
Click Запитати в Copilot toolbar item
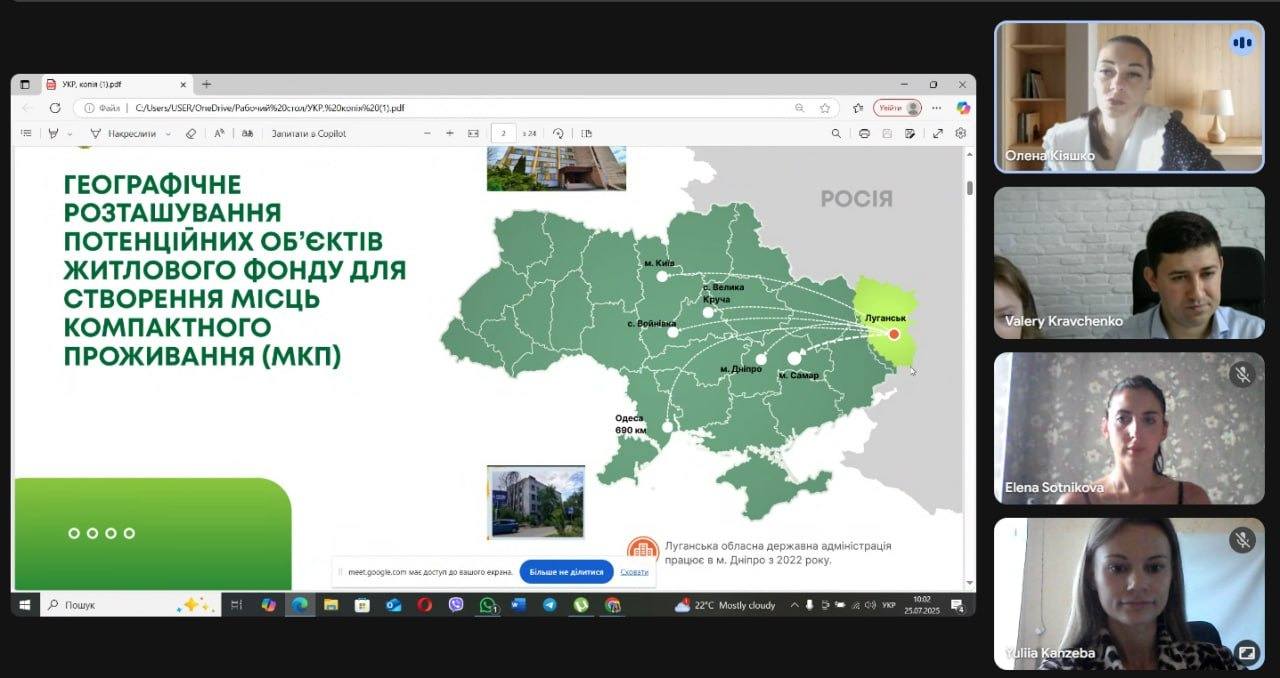(308, 133)
